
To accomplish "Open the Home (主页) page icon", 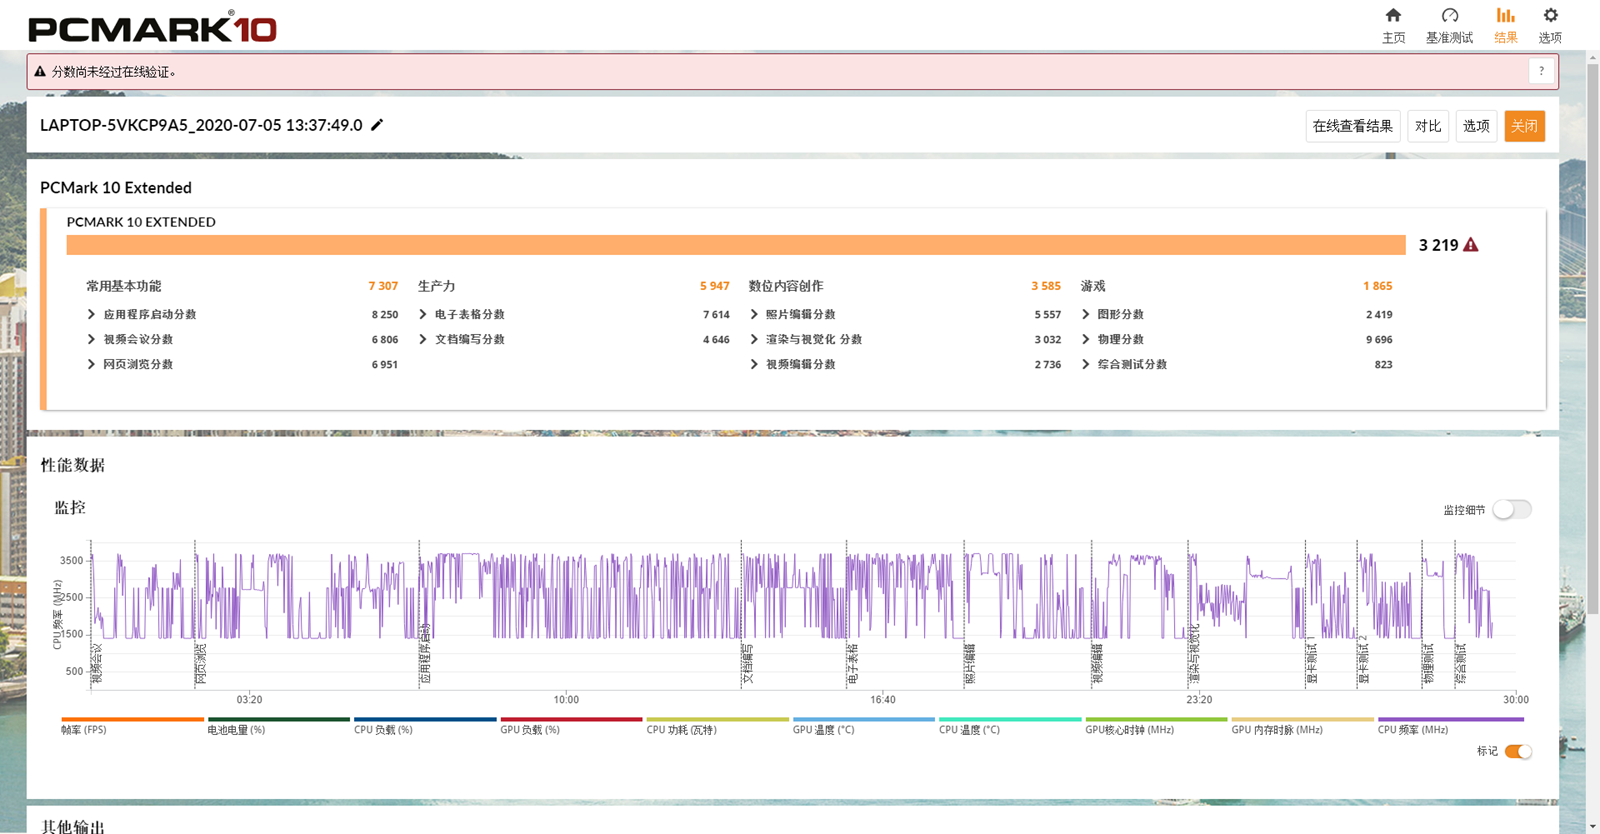I will pyautogui.click(x=1393, y=16).
